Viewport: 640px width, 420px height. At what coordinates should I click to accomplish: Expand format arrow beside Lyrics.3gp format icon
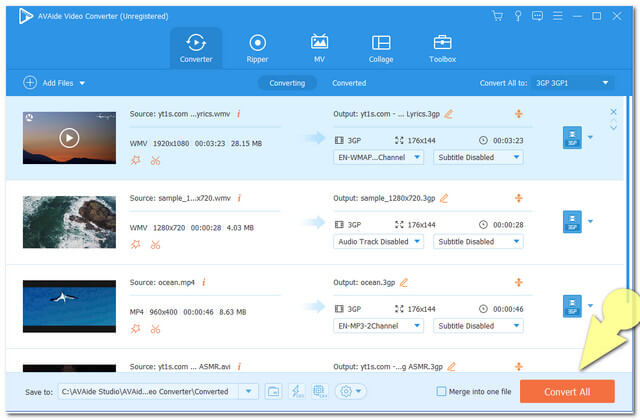pyautogui.click(x=590, y=138)
